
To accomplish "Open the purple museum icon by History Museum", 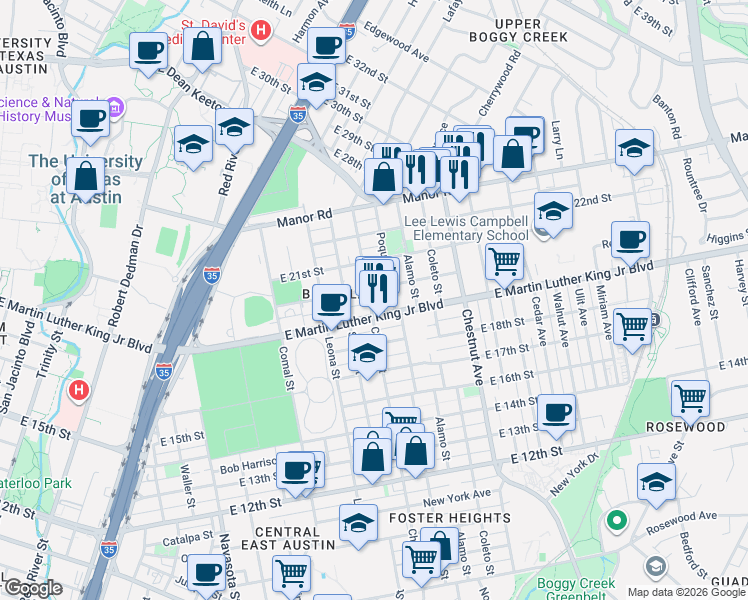I will tap(115, 107).
